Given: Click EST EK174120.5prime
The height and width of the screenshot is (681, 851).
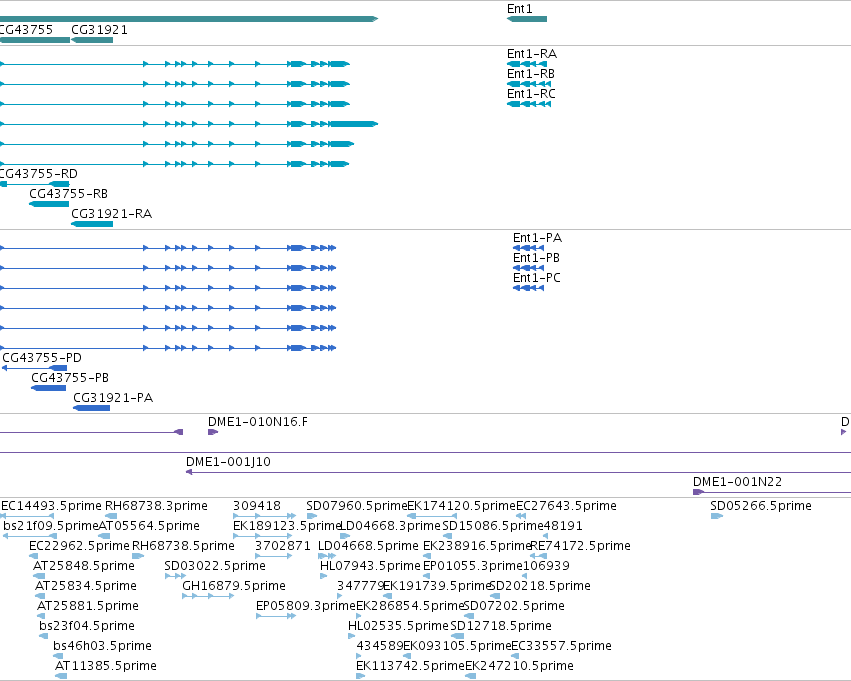Looking at the screenshot, I should (461, 506).
